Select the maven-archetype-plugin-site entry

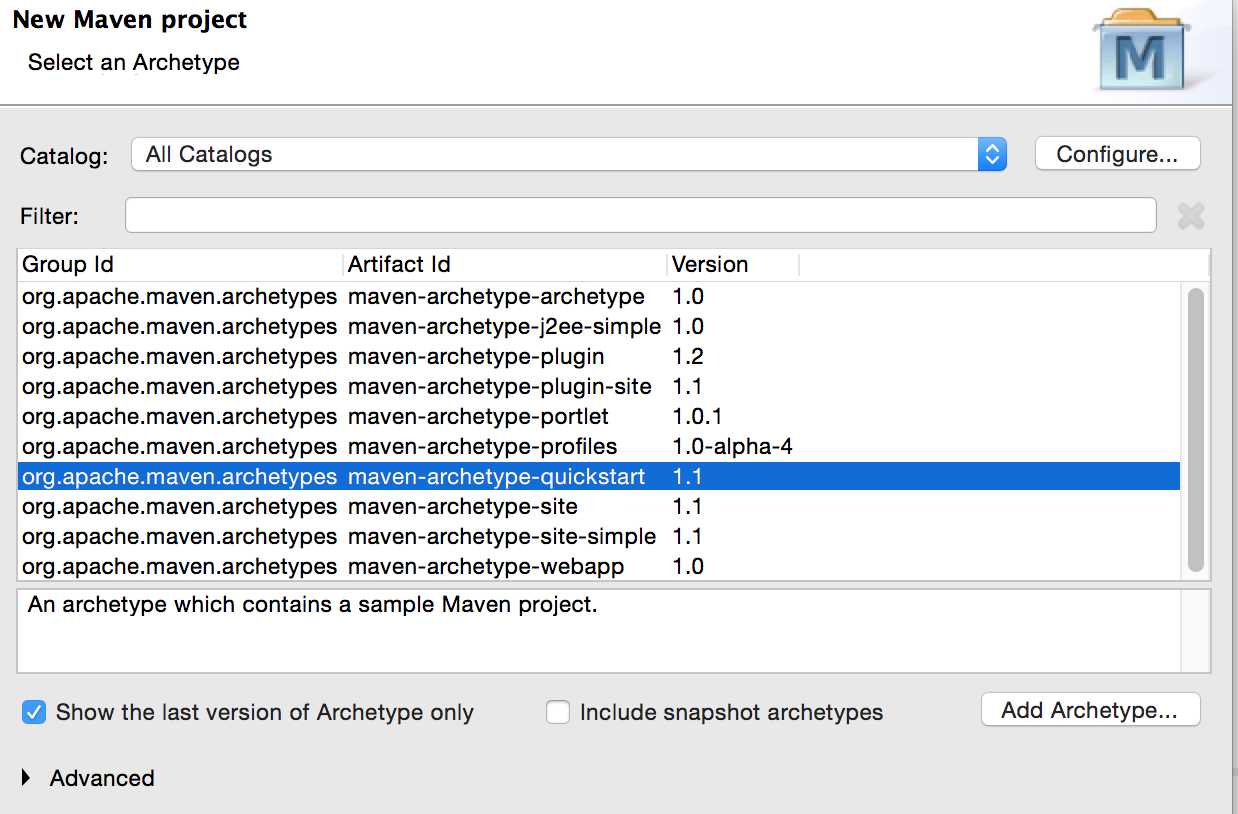coord(499,387)
